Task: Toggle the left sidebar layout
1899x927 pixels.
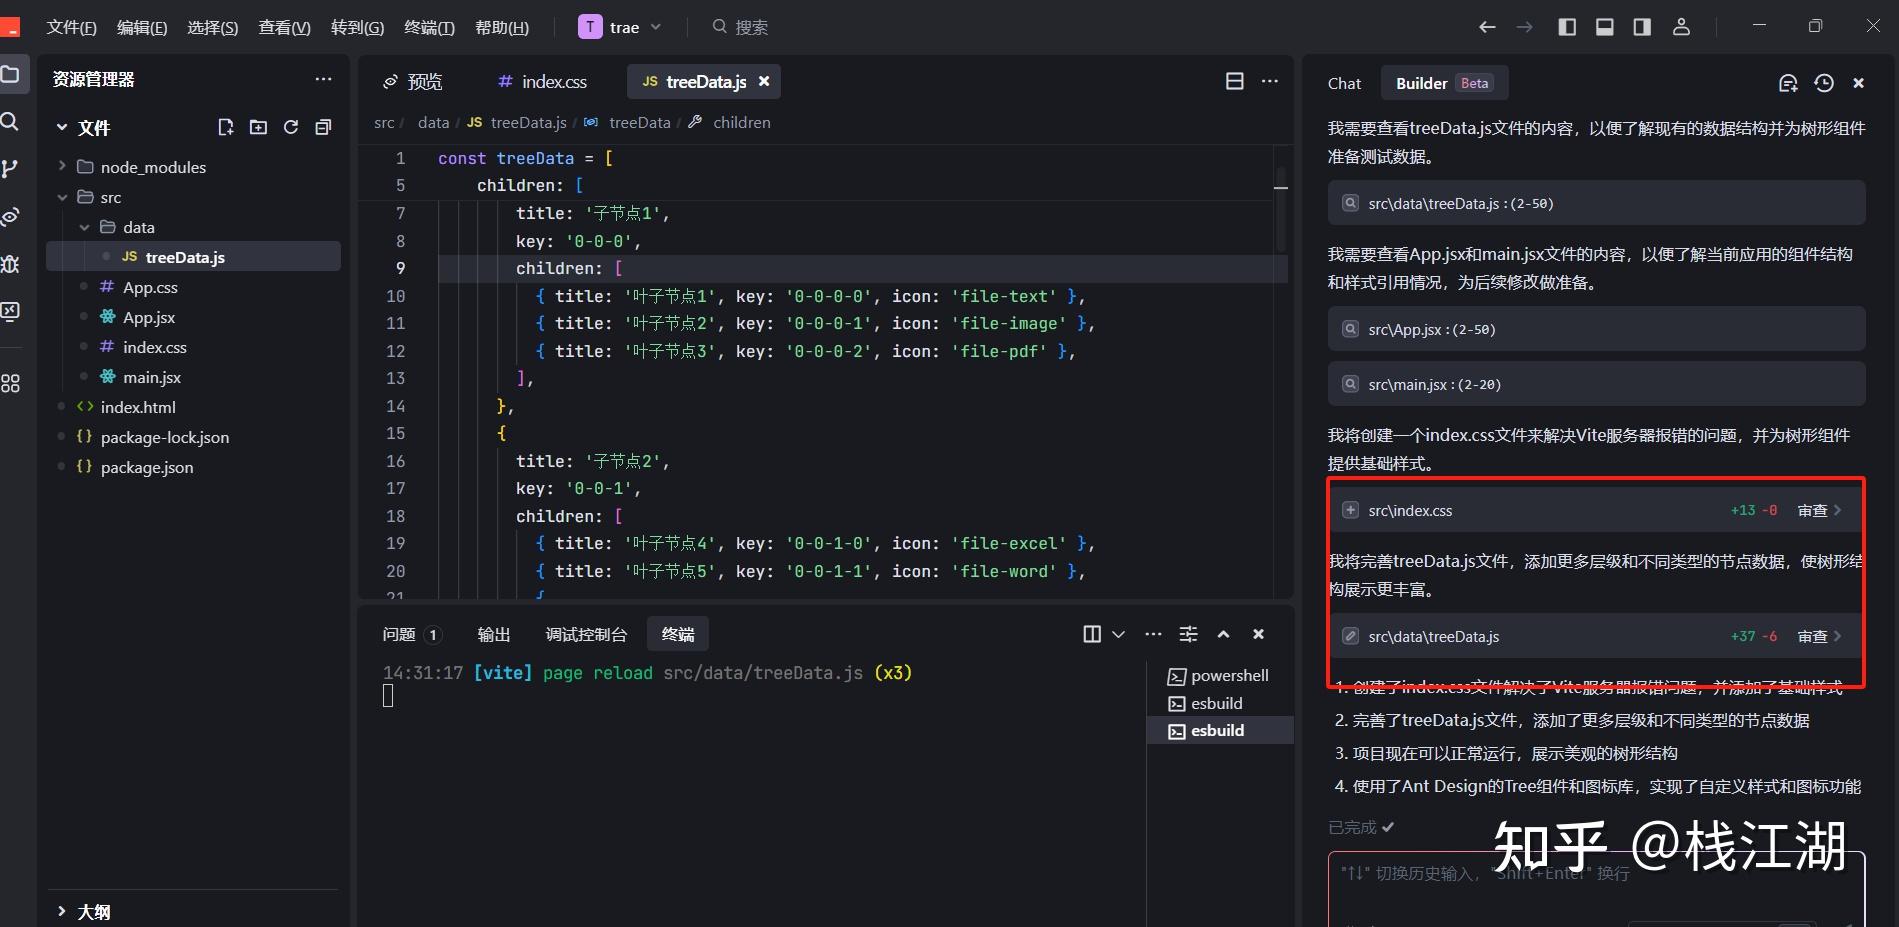Action: point(1567,27)
